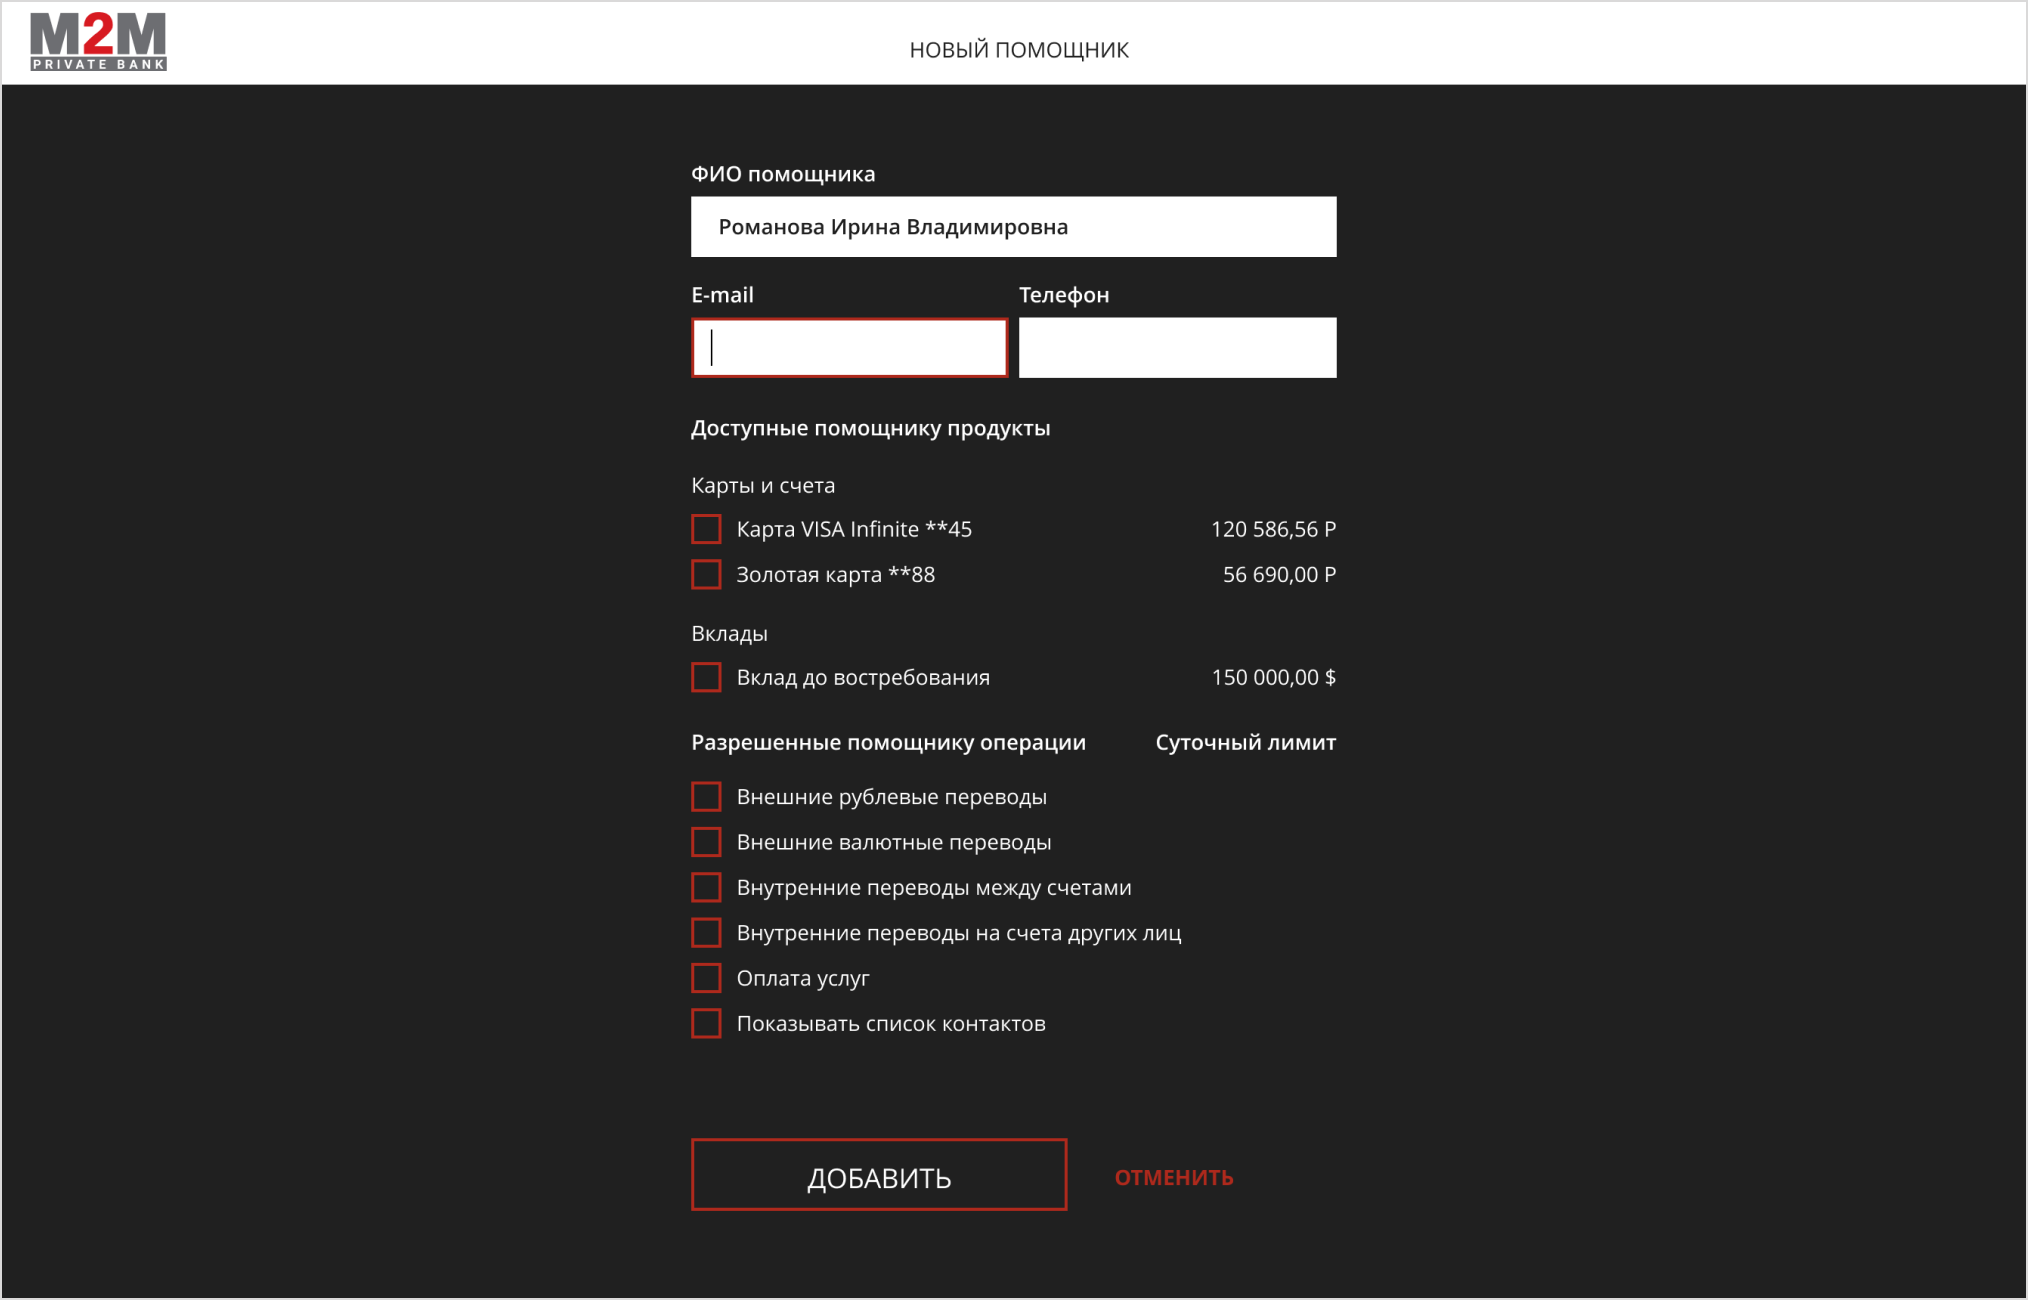Tick the Вклад до востребования checkbox
Screen dimensions: 2028x1300
(706, 677)
